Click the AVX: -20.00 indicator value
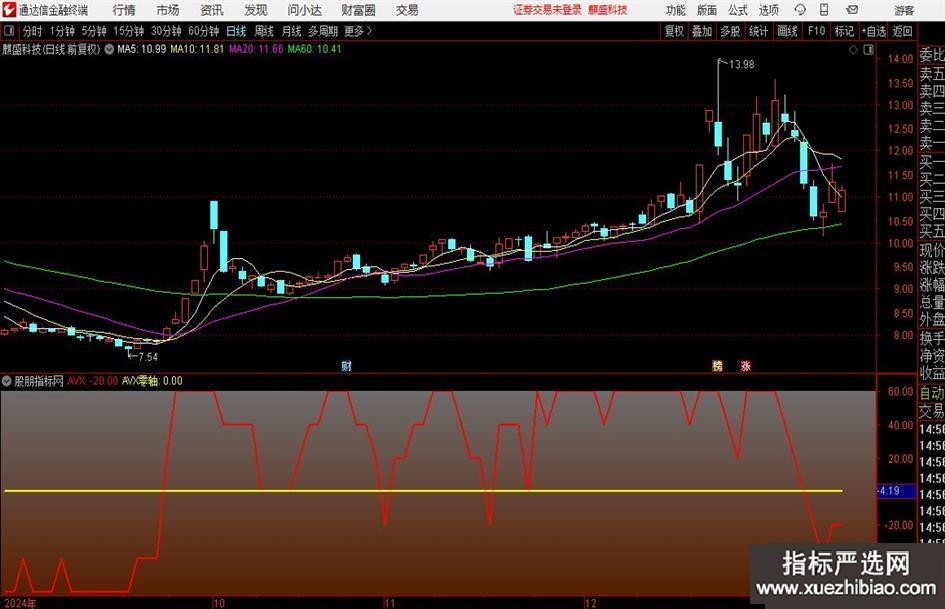This screenshot has width=945, height=609. pyautogui.click(x=92, y=381)
